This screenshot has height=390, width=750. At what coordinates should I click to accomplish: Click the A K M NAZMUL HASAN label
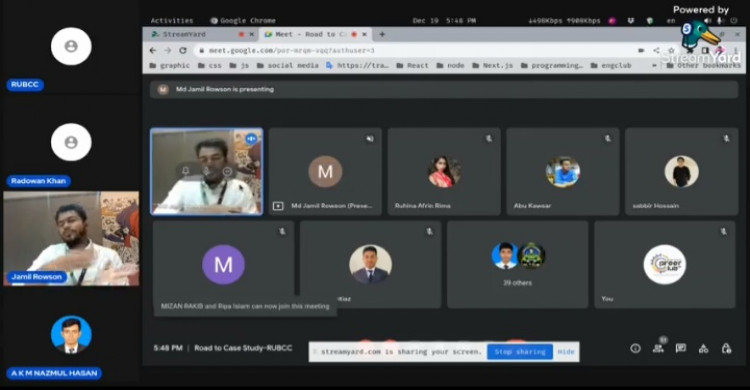click(x=54, y=373)
